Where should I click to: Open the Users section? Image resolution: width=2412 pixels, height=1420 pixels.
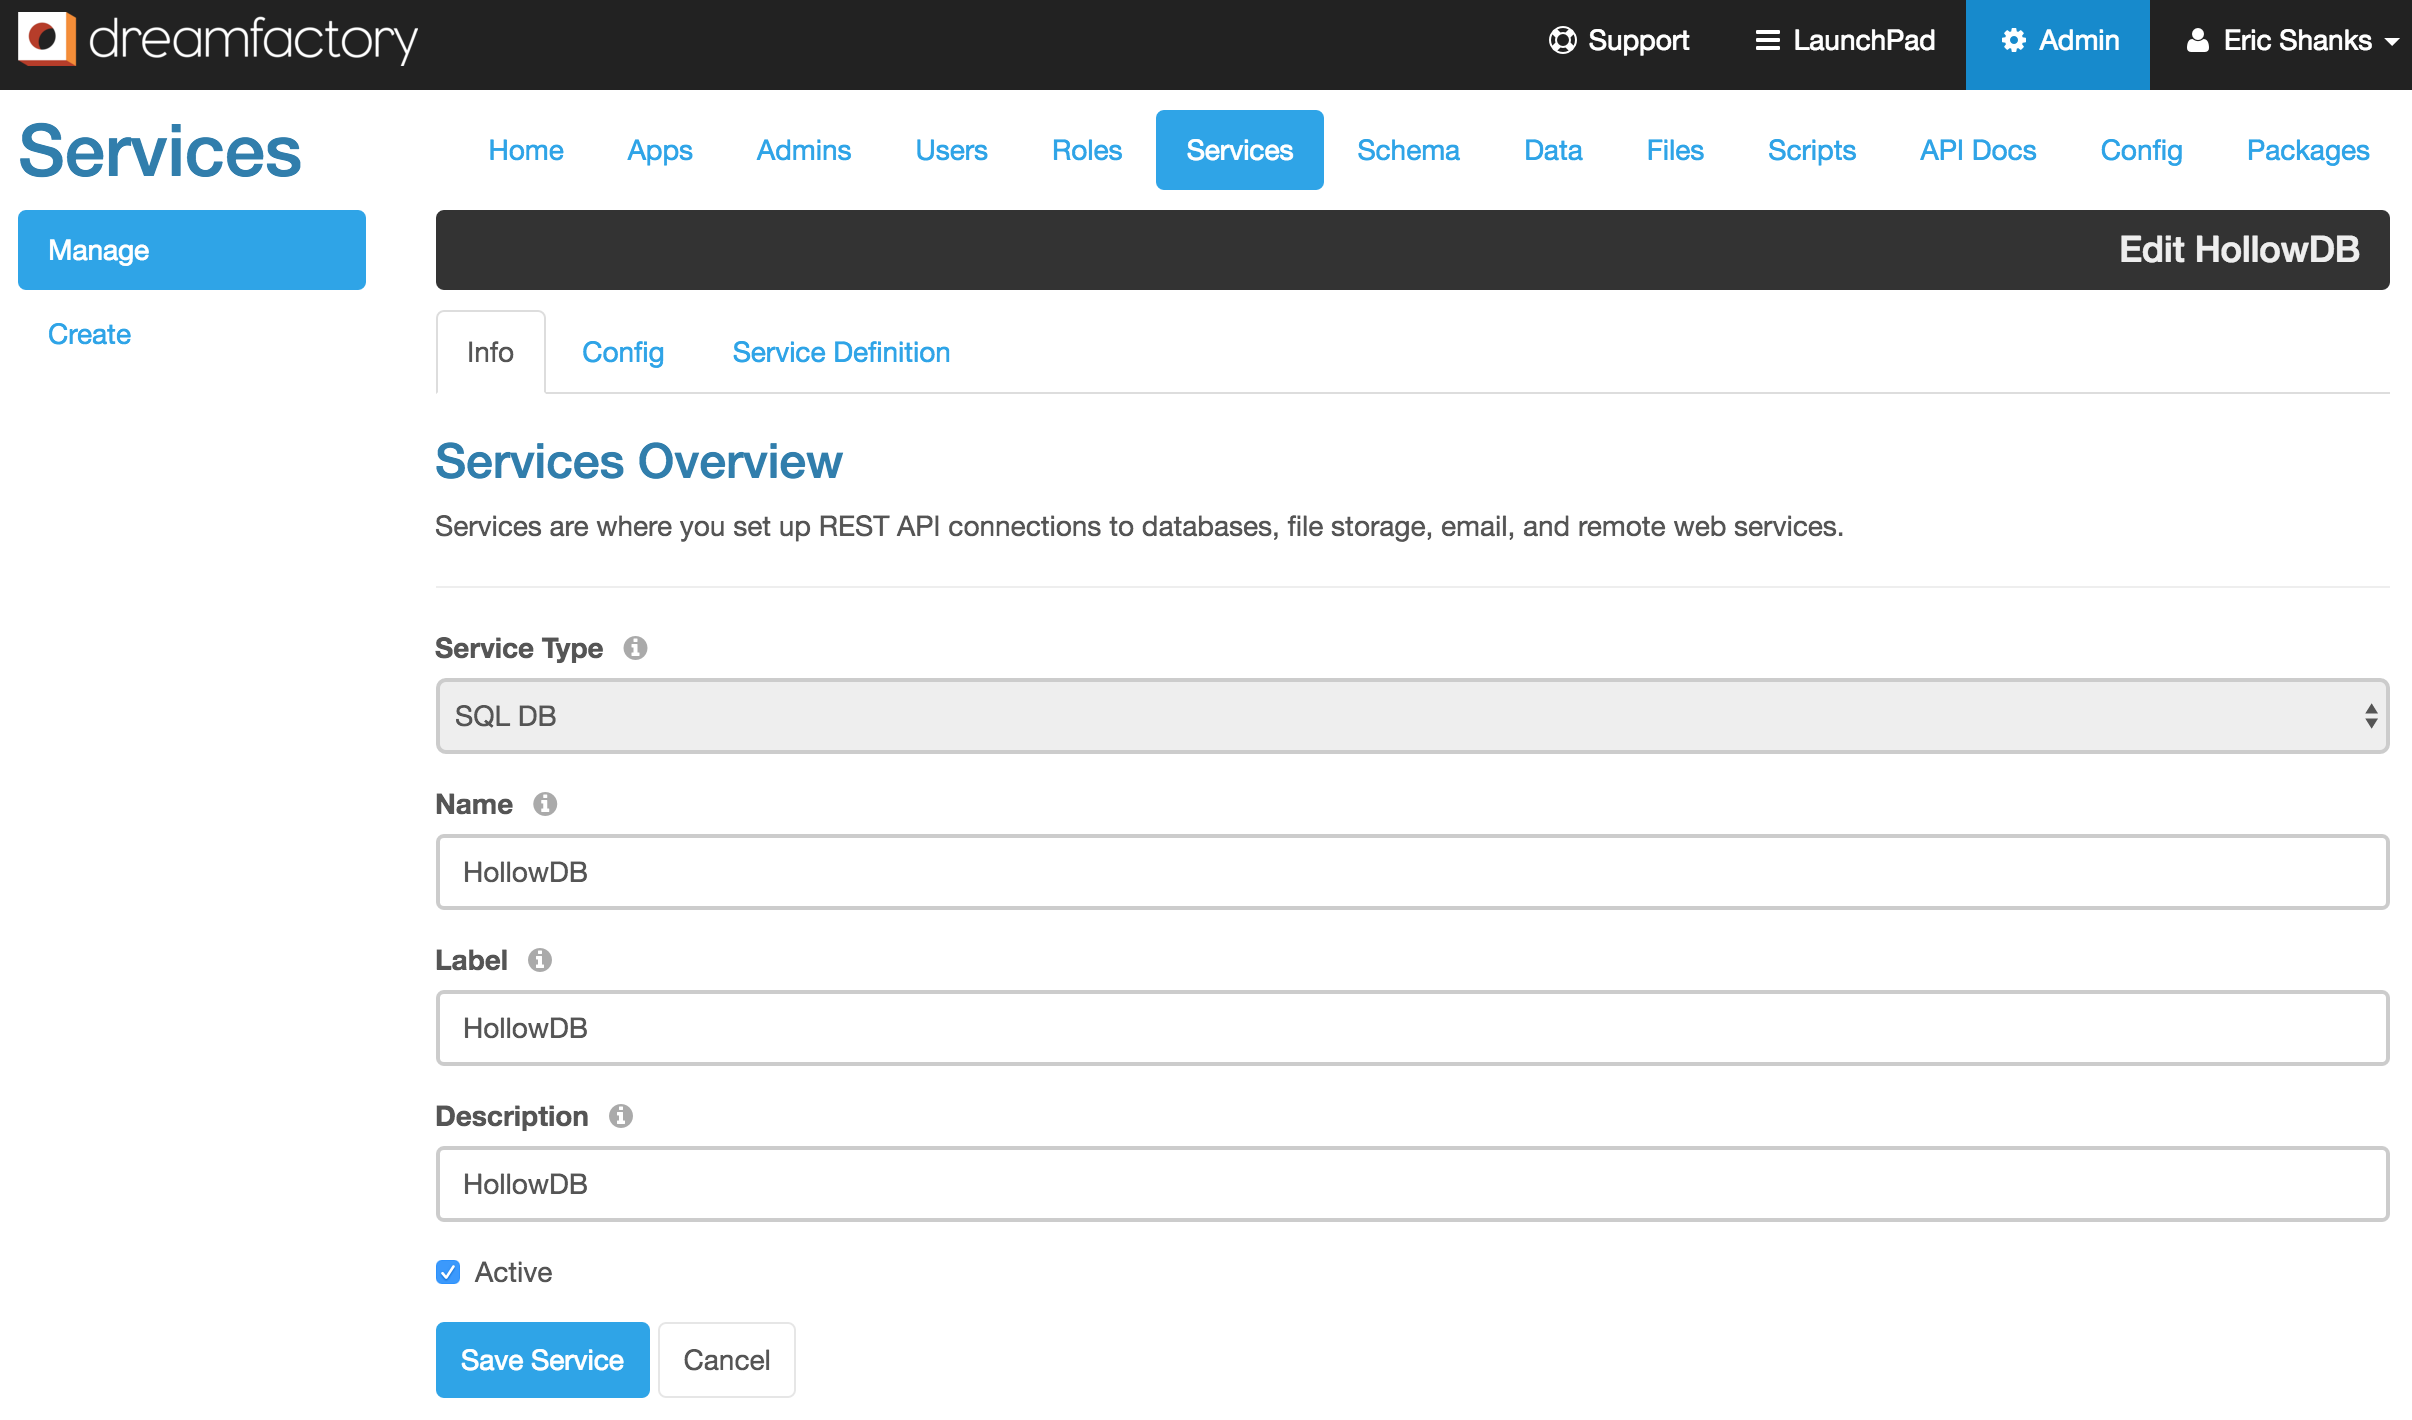(952, 150)
